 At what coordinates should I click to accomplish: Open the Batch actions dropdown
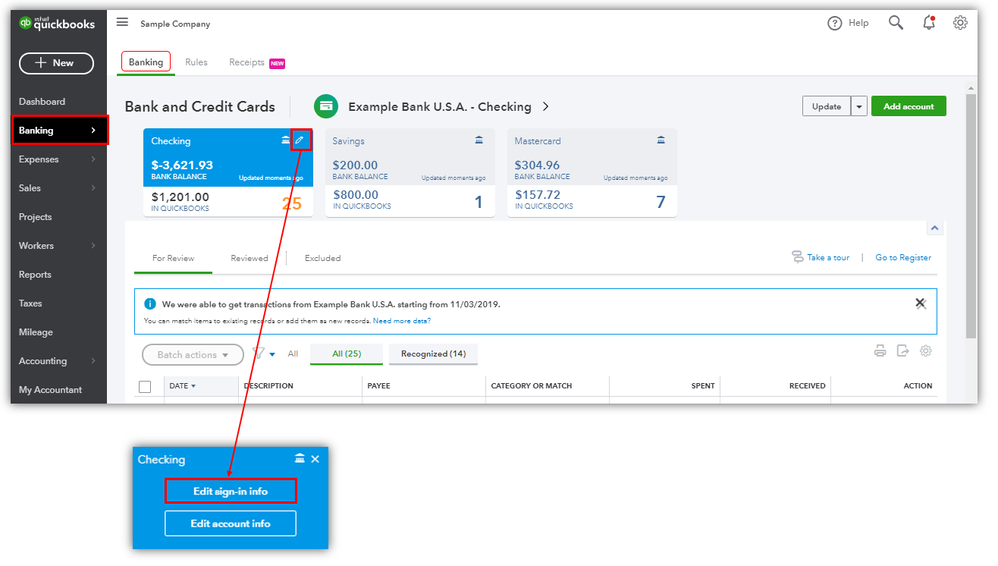click(192, 355)
